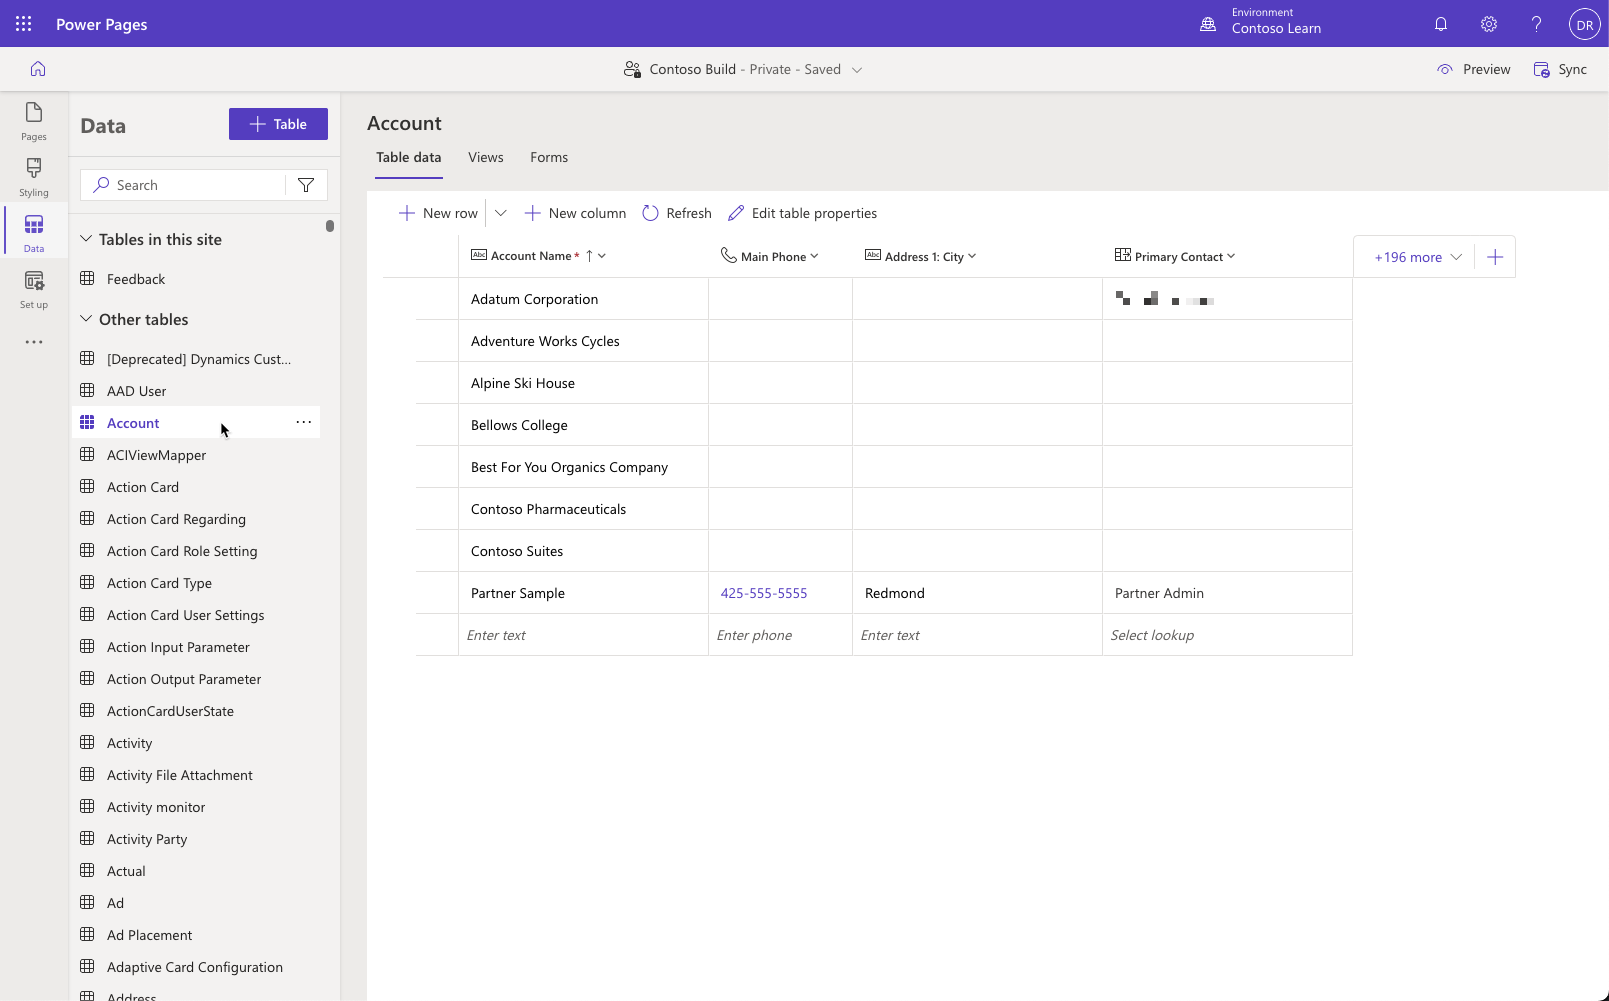Image resolution: width=1609 pixels, height=1001 pixels.
Task: Click the Home icon above the sidebar
Action: 36,69
